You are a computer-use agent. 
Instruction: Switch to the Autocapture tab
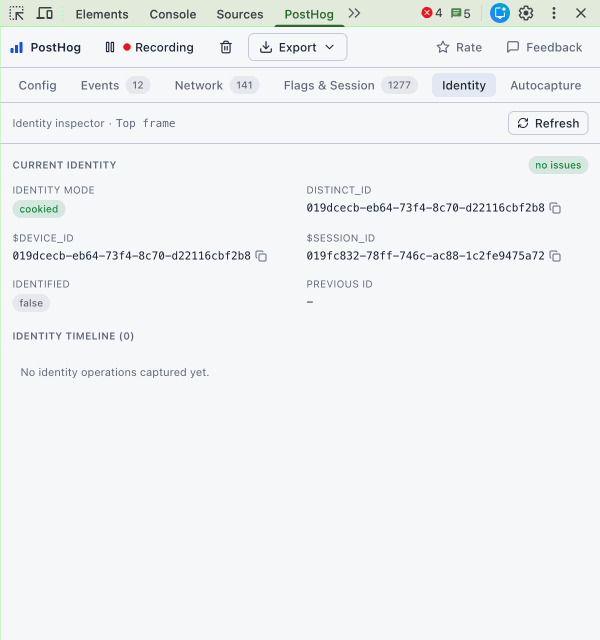pyautogui.click(x=545, y=85)
